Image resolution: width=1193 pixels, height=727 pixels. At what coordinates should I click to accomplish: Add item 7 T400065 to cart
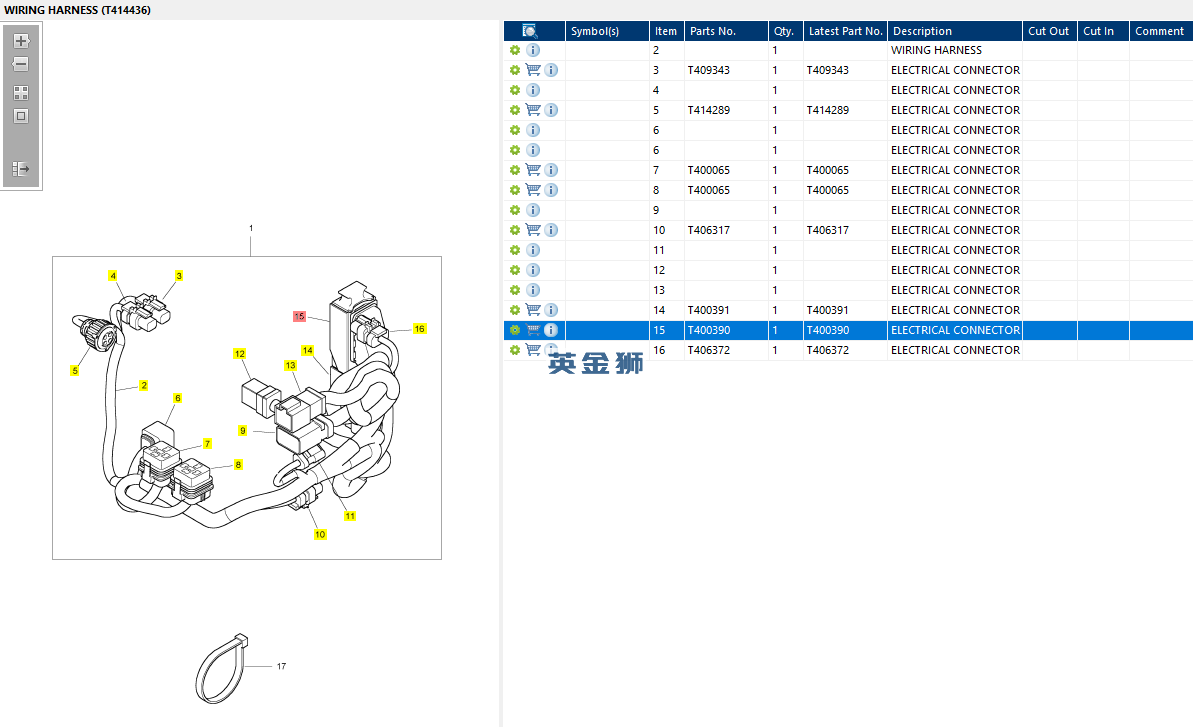533,170
